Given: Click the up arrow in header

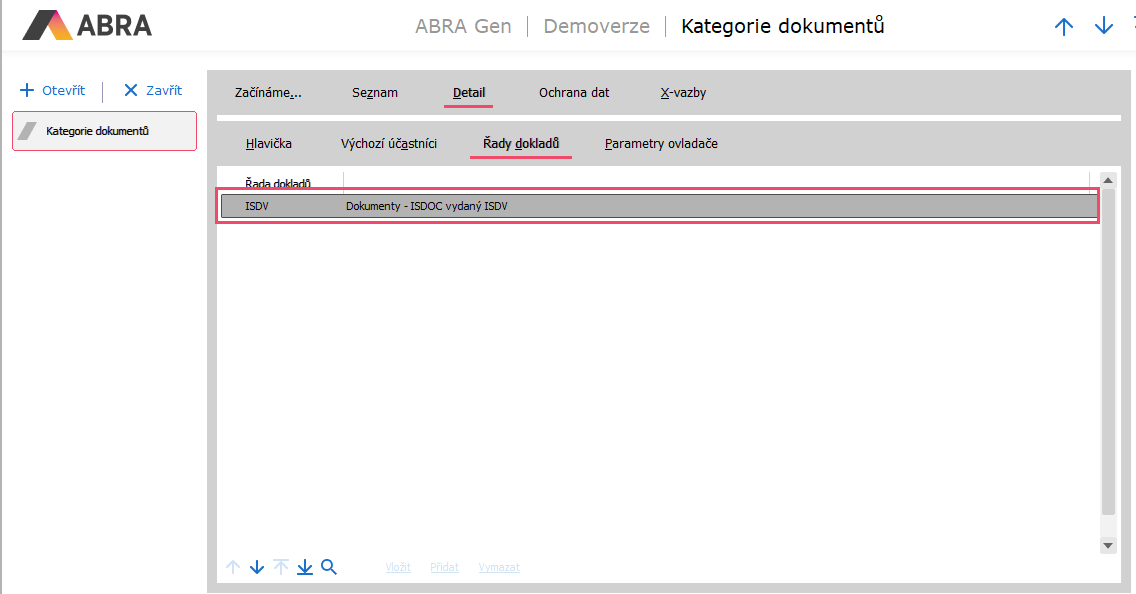Looking at the screenshot, I should 1064,27.
